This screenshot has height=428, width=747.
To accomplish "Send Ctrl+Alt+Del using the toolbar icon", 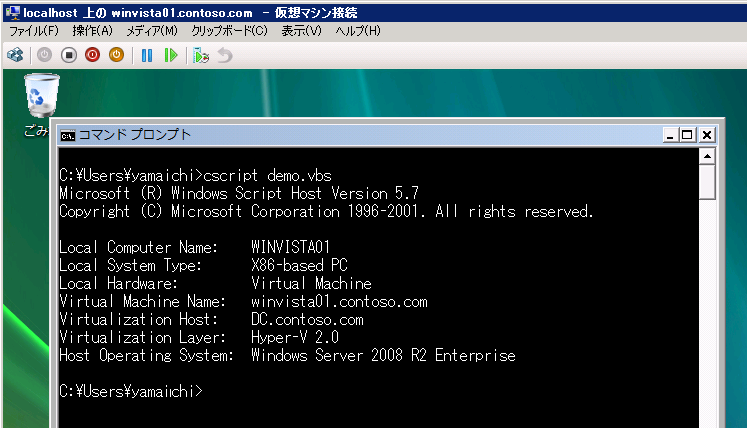I will click(x=15, y=55).
